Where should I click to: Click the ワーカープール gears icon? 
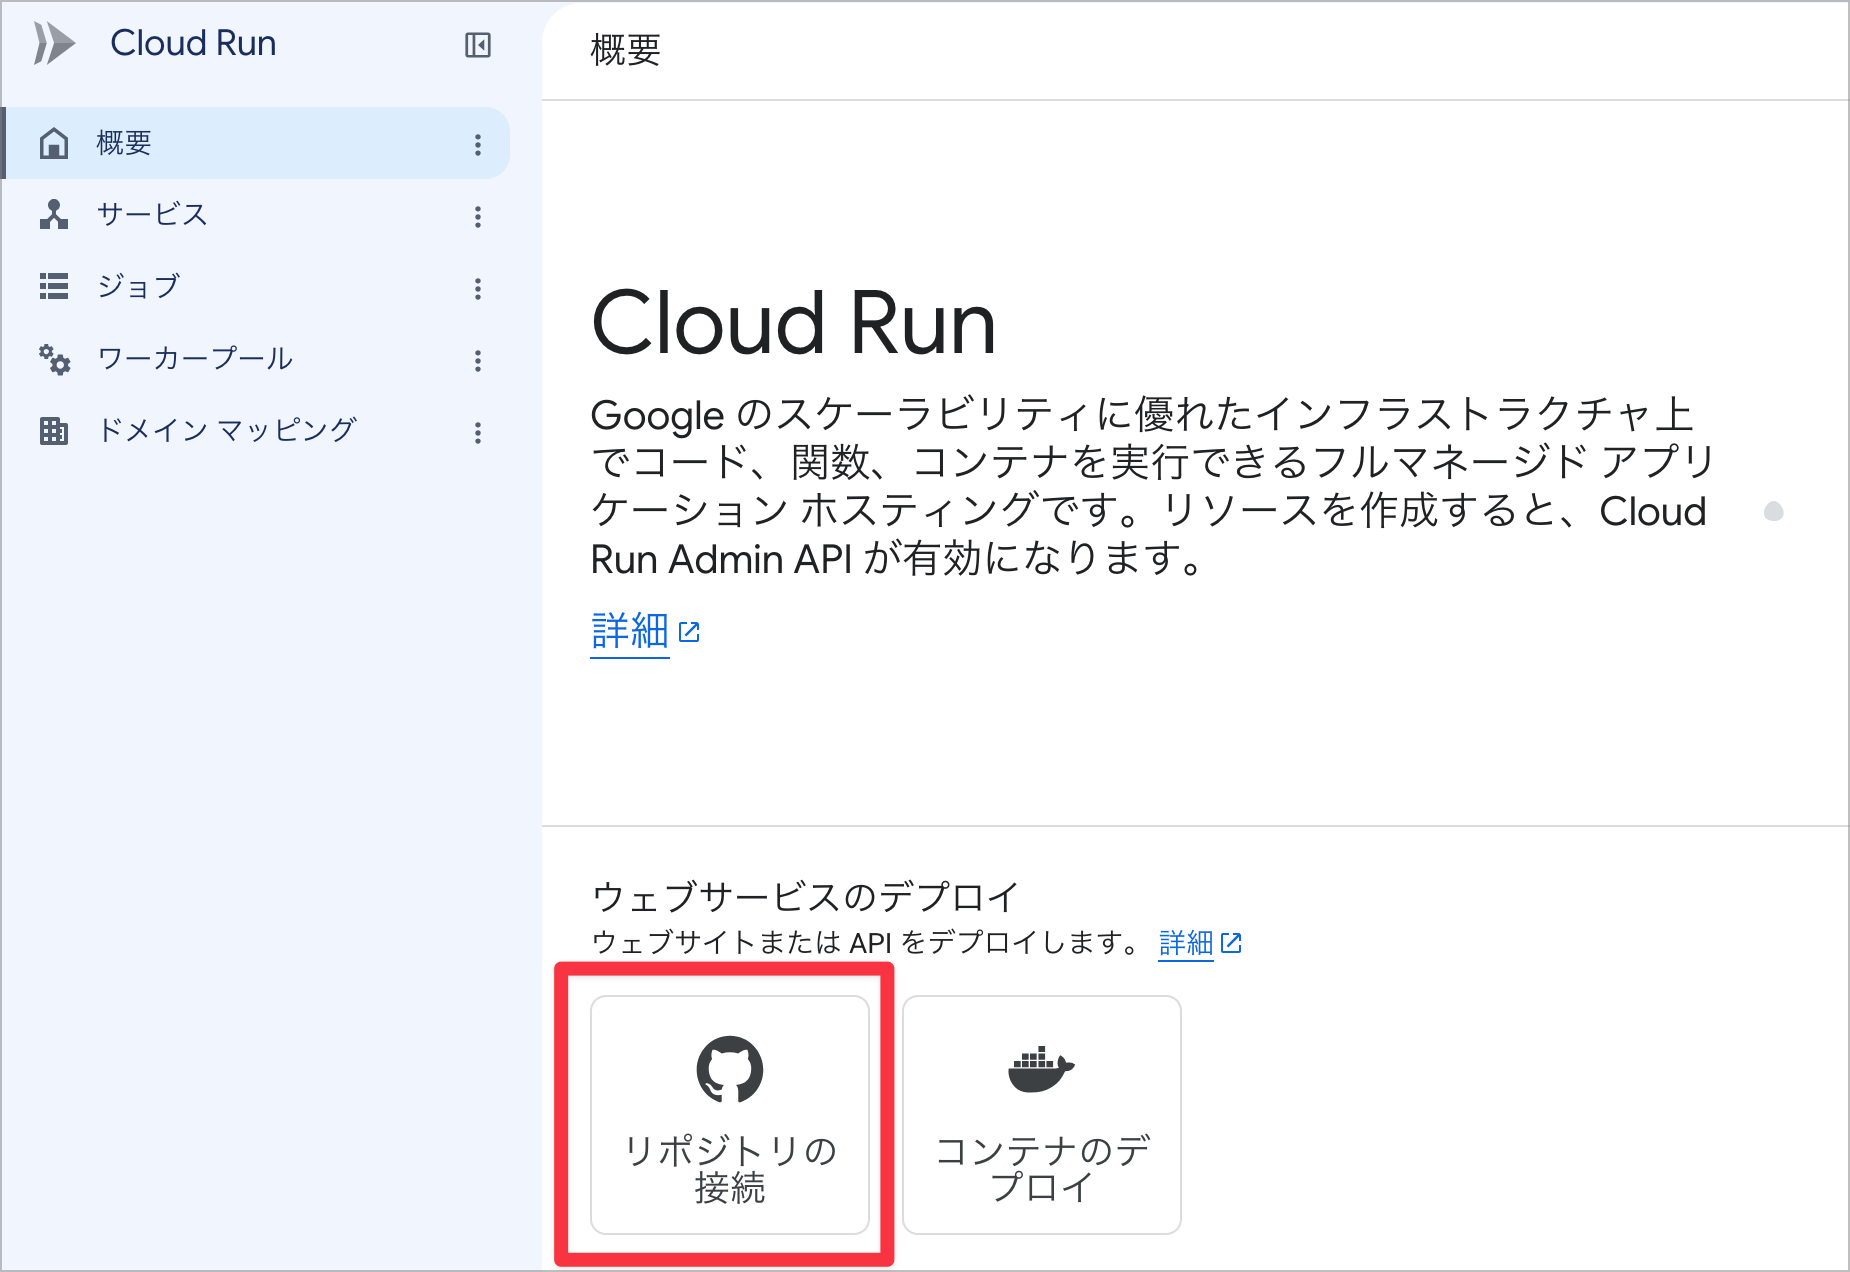click(x=54, y=359)
